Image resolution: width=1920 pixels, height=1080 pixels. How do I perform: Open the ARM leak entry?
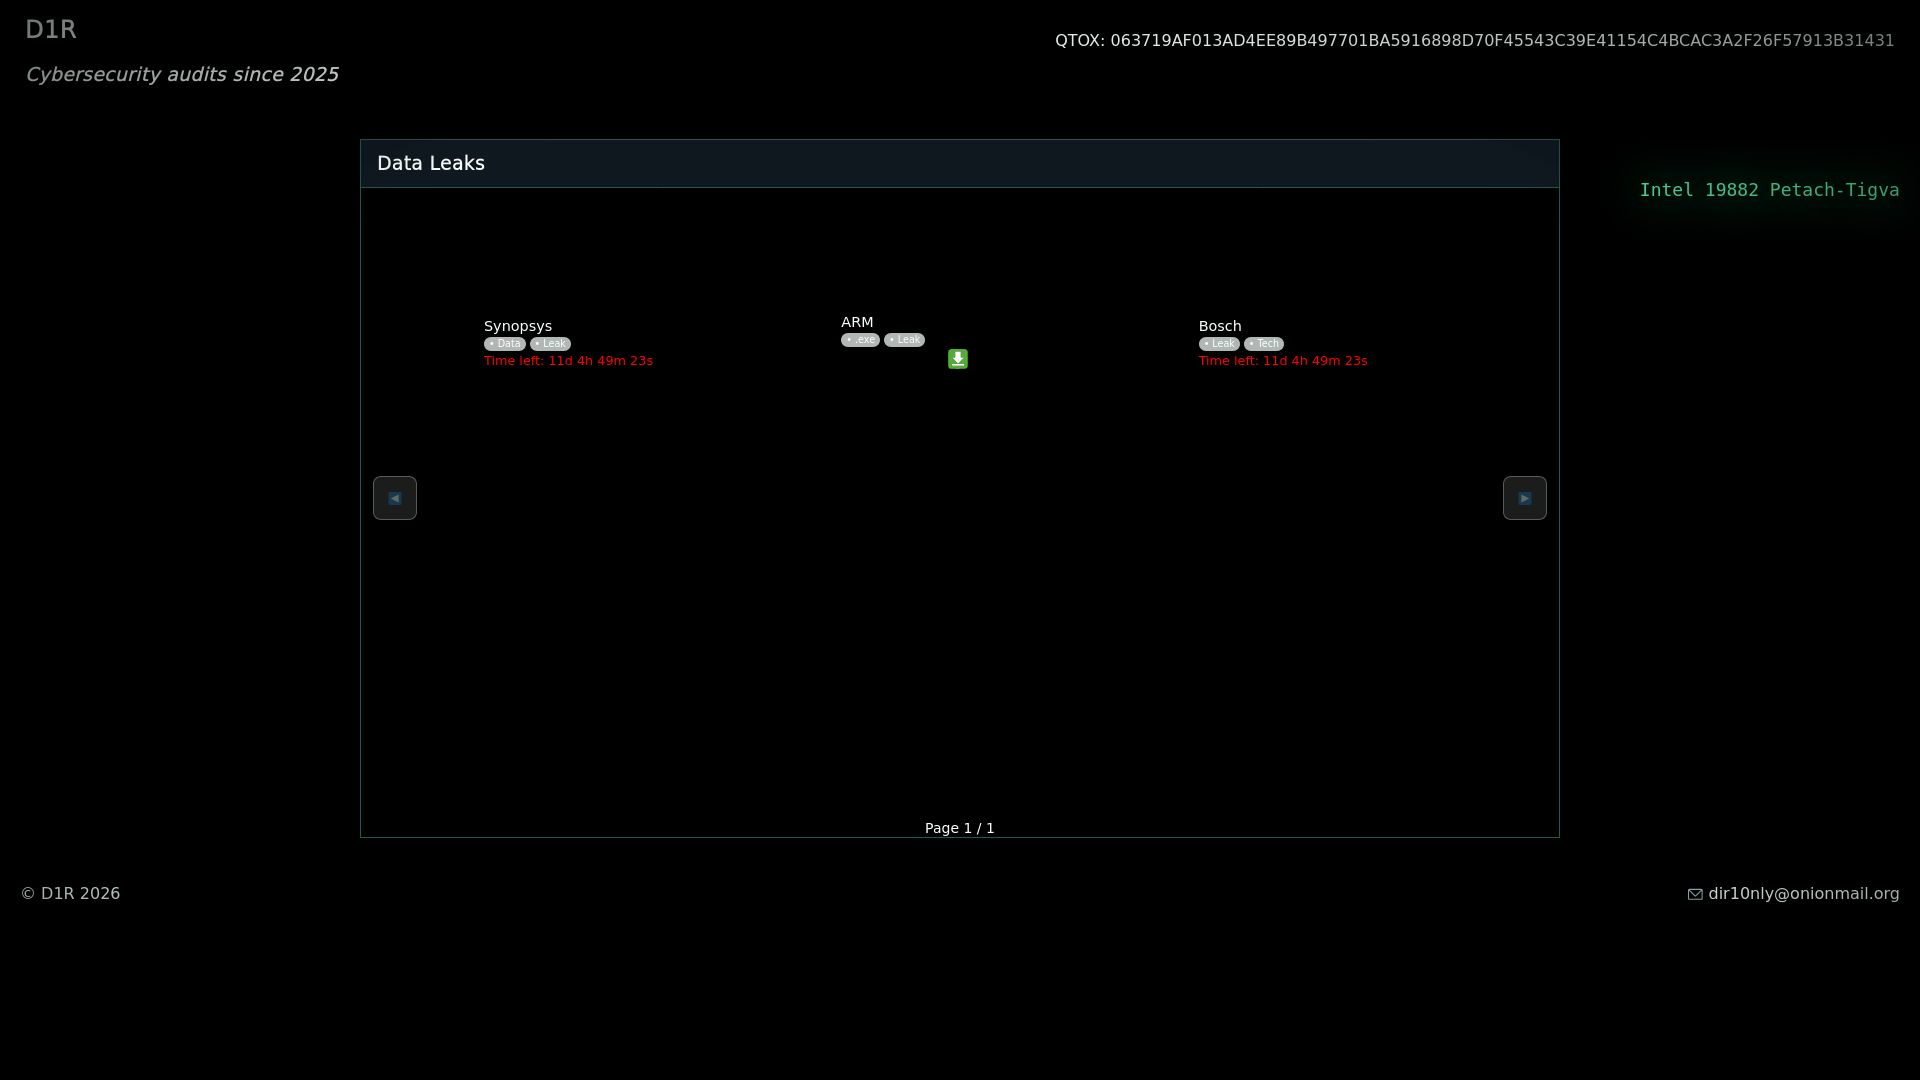point(857,322)
